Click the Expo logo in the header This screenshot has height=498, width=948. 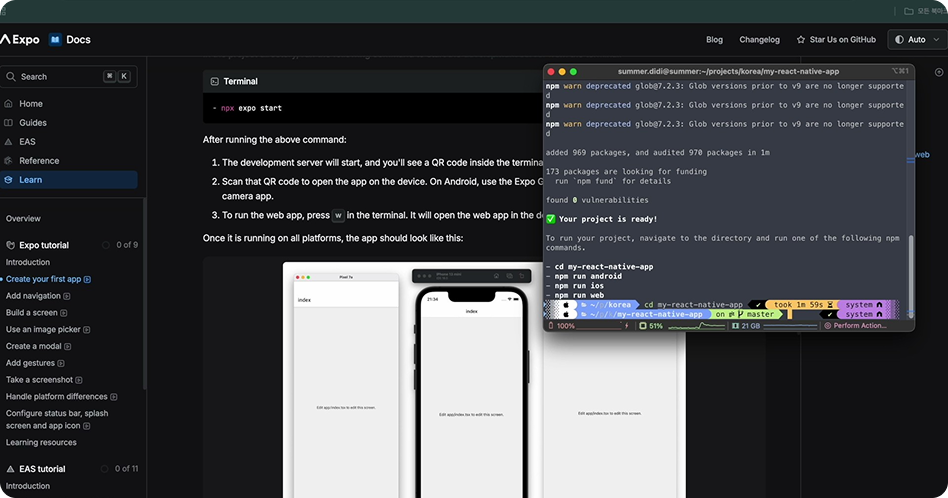(20, 40)
